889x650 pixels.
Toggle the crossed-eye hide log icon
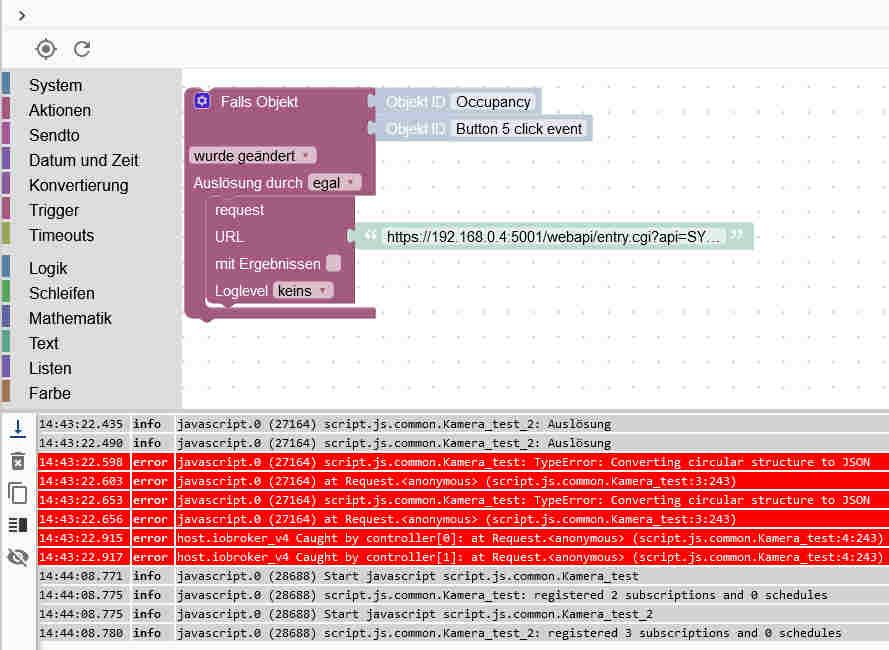(x=17, y=557)
